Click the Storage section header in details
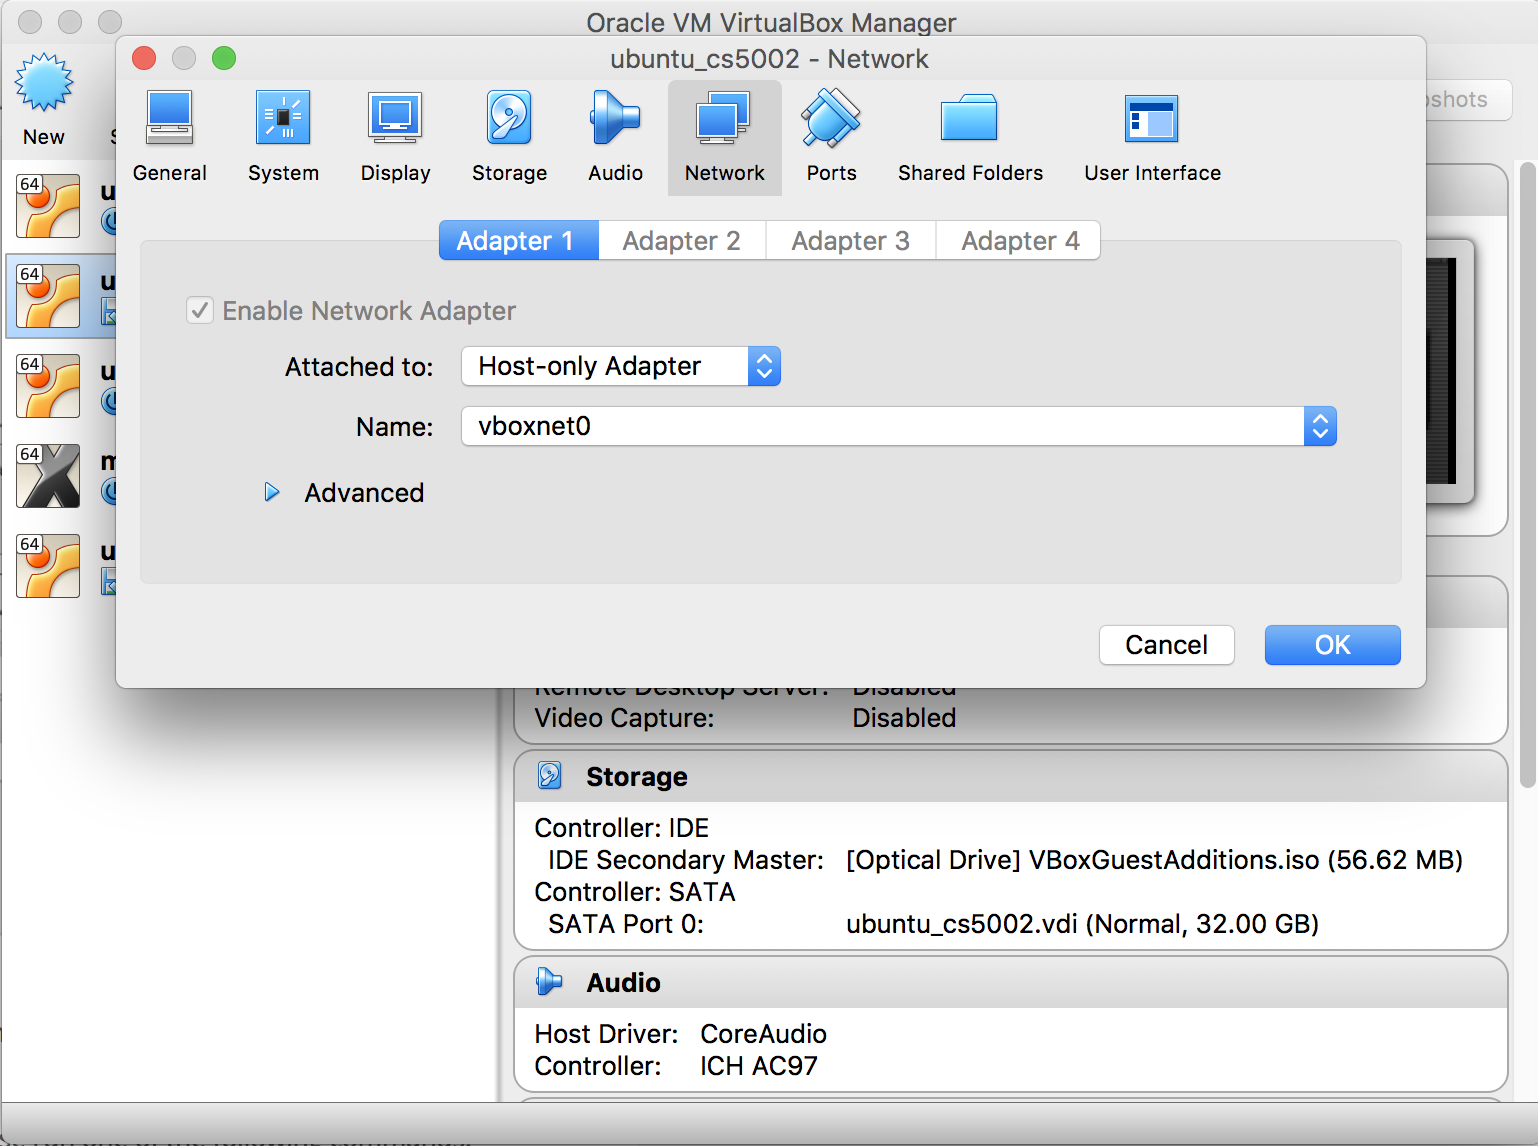1538x1146 pixels. (x=1010, y=776)
